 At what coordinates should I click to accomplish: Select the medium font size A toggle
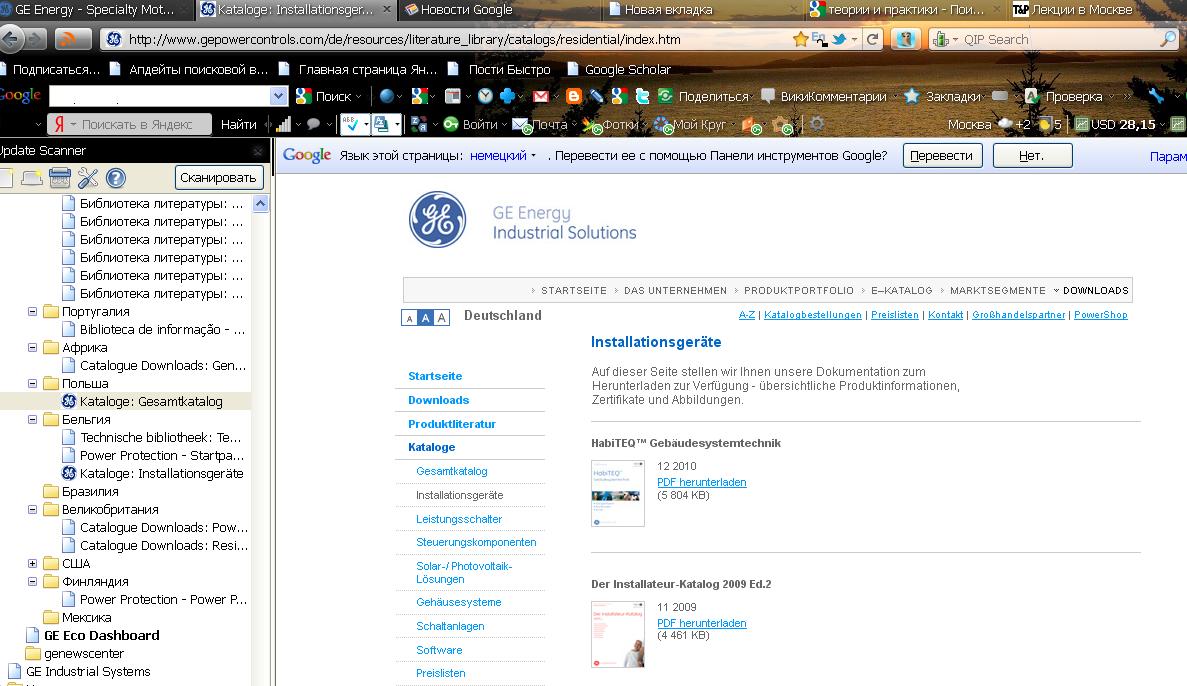click(x=425, y=318)
